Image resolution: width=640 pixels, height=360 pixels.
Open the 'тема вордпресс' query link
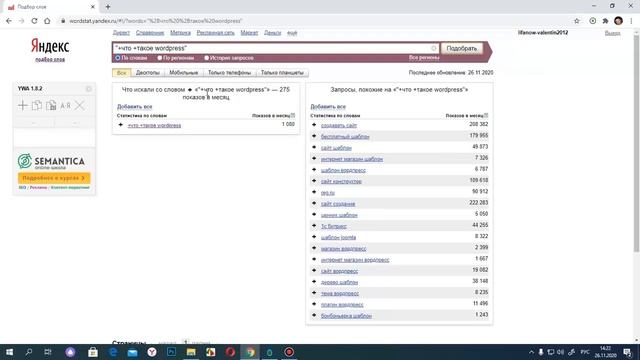(340, 293)
